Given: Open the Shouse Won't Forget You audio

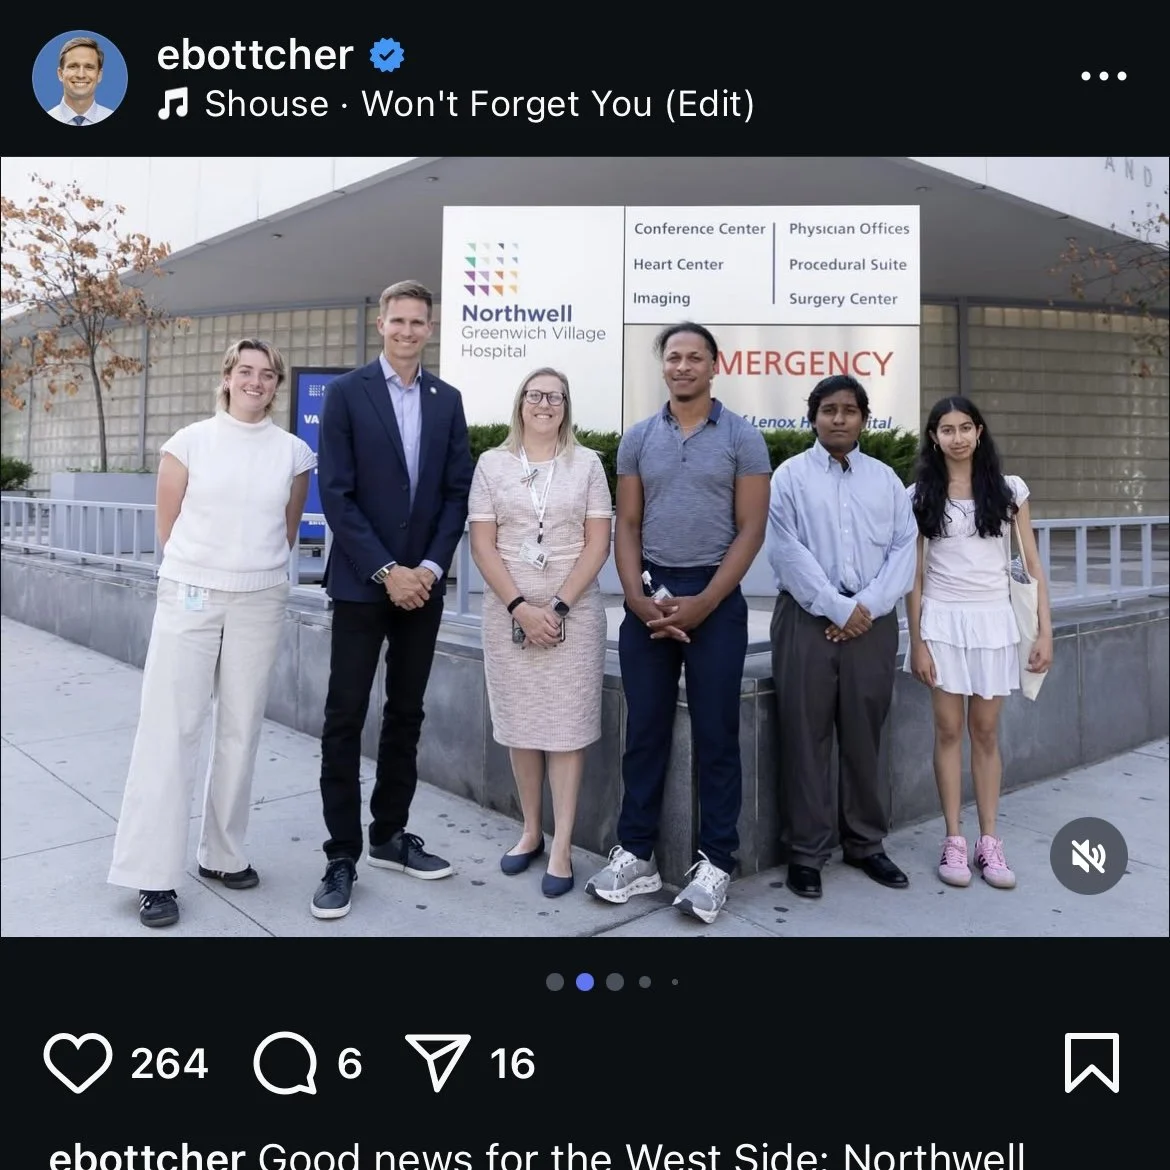Looking at the screenshot, I should pyautogui.click(x=479, y=104).
